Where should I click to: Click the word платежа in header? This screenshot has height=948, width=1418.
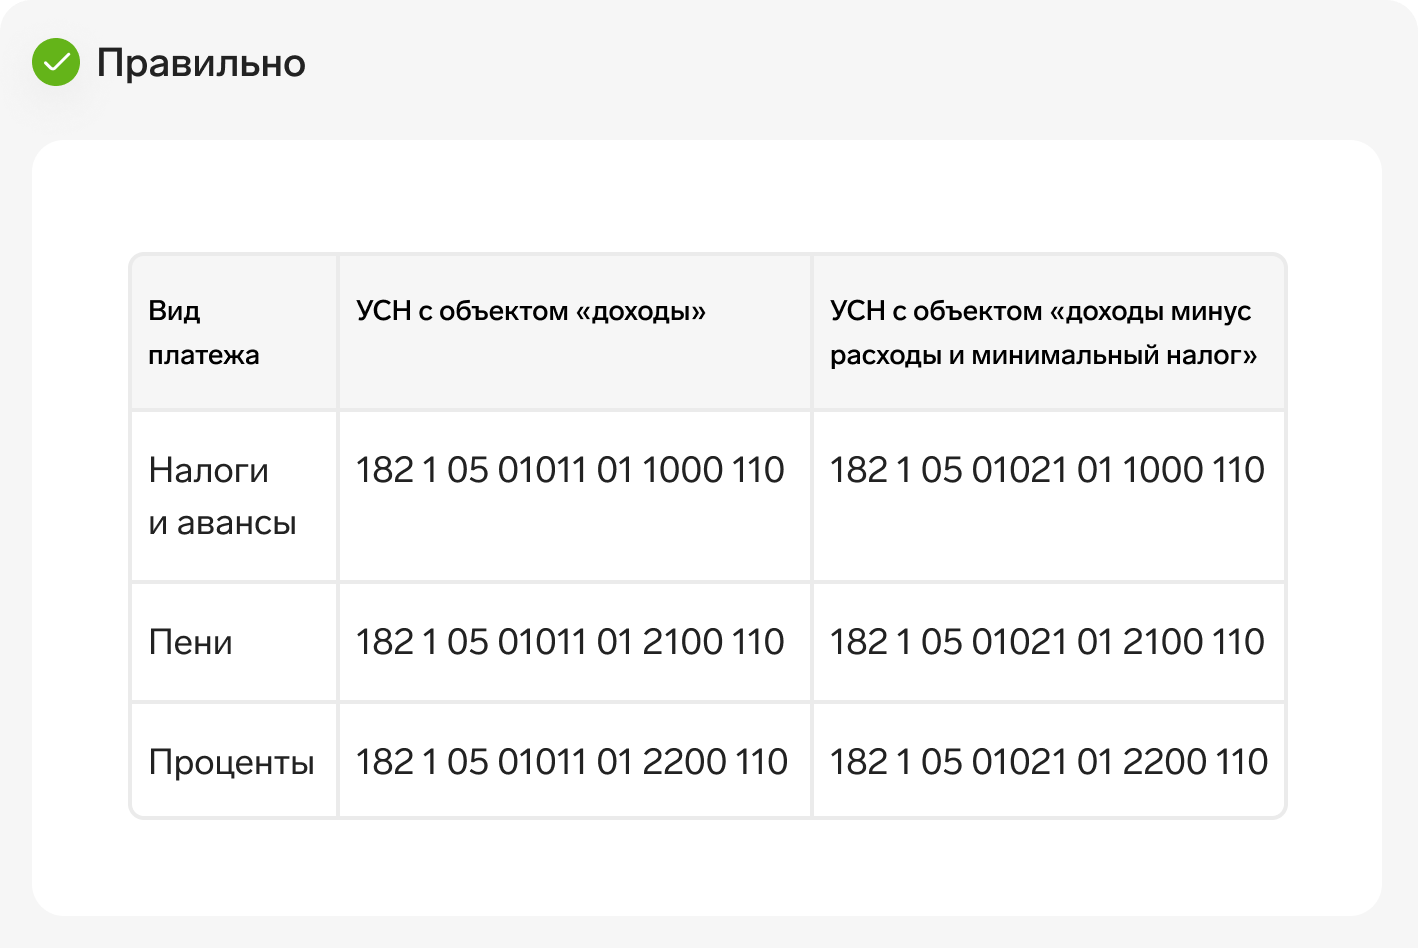[204, 355]
